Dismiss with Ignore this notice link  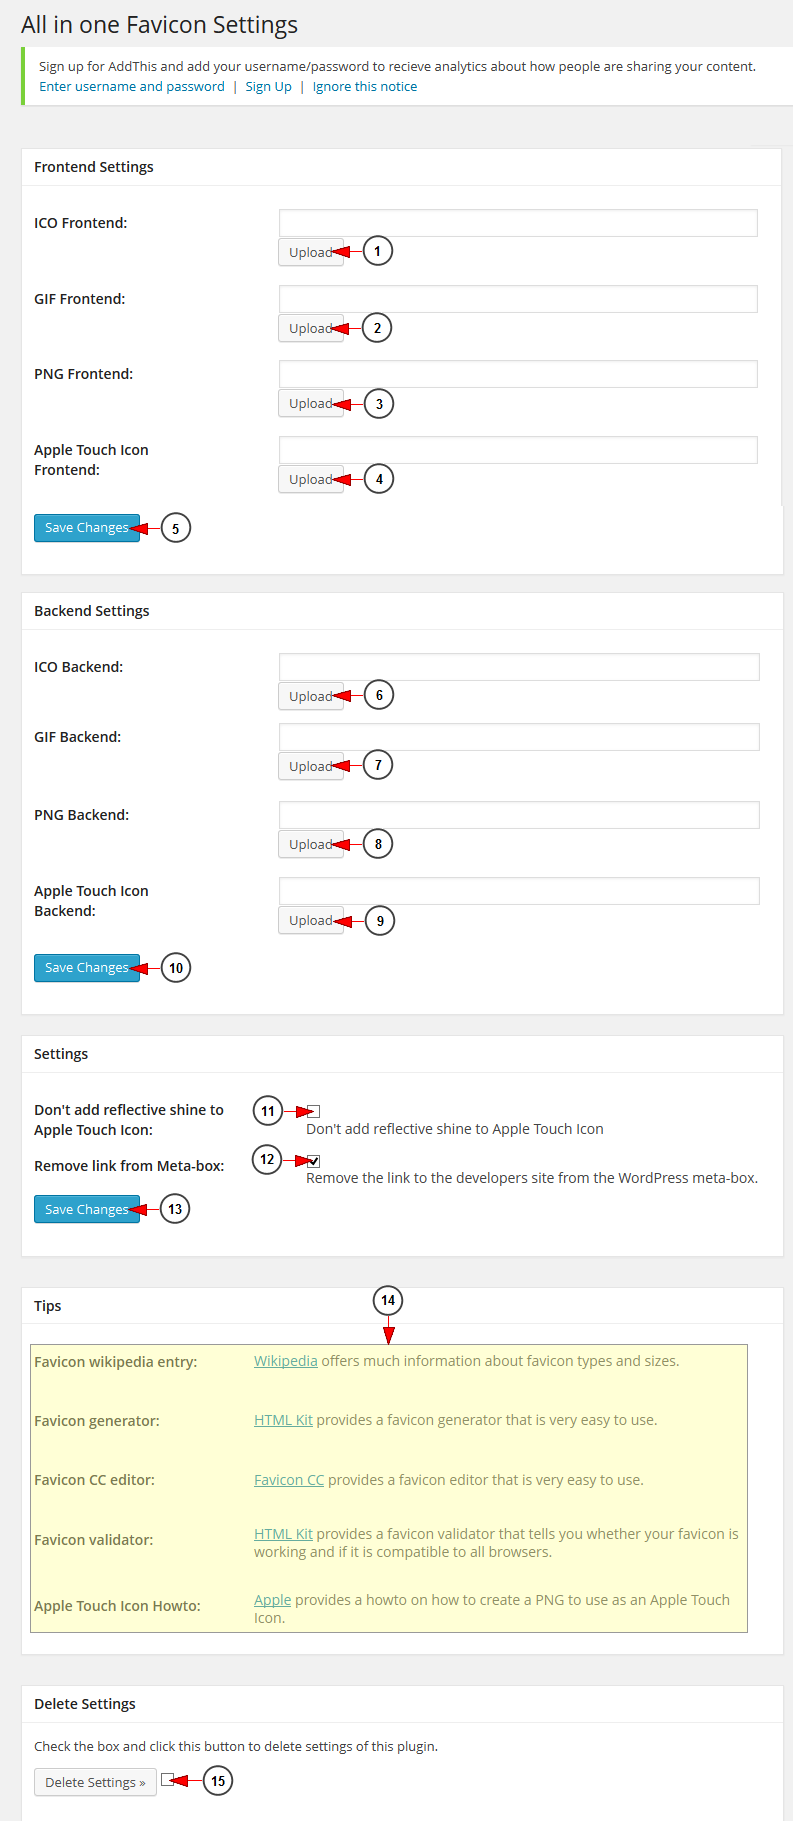pos(365,87)
